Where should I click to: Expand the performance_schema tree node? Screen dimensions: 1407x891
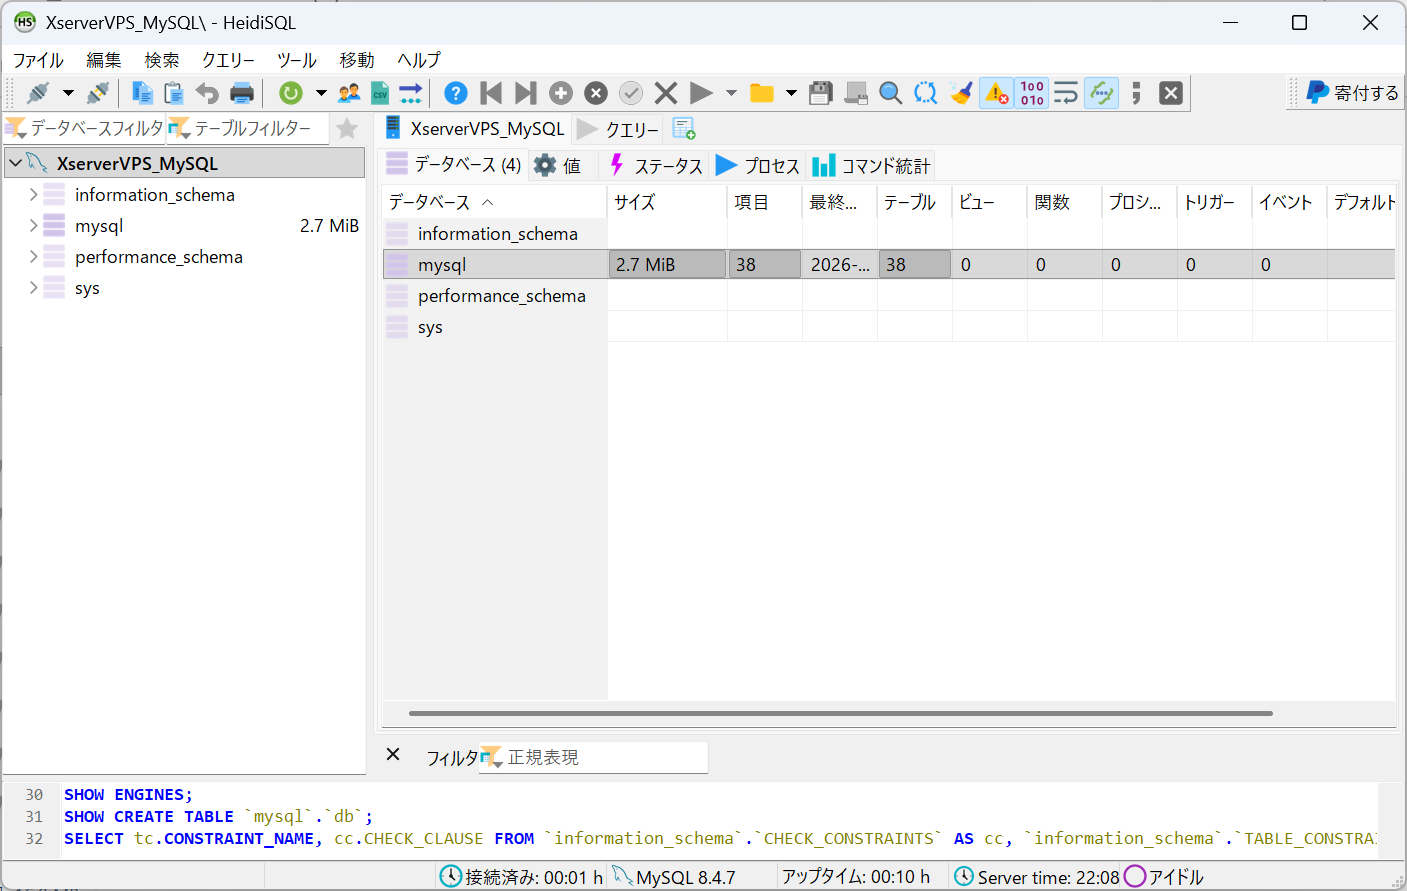(x=33, y=257)
